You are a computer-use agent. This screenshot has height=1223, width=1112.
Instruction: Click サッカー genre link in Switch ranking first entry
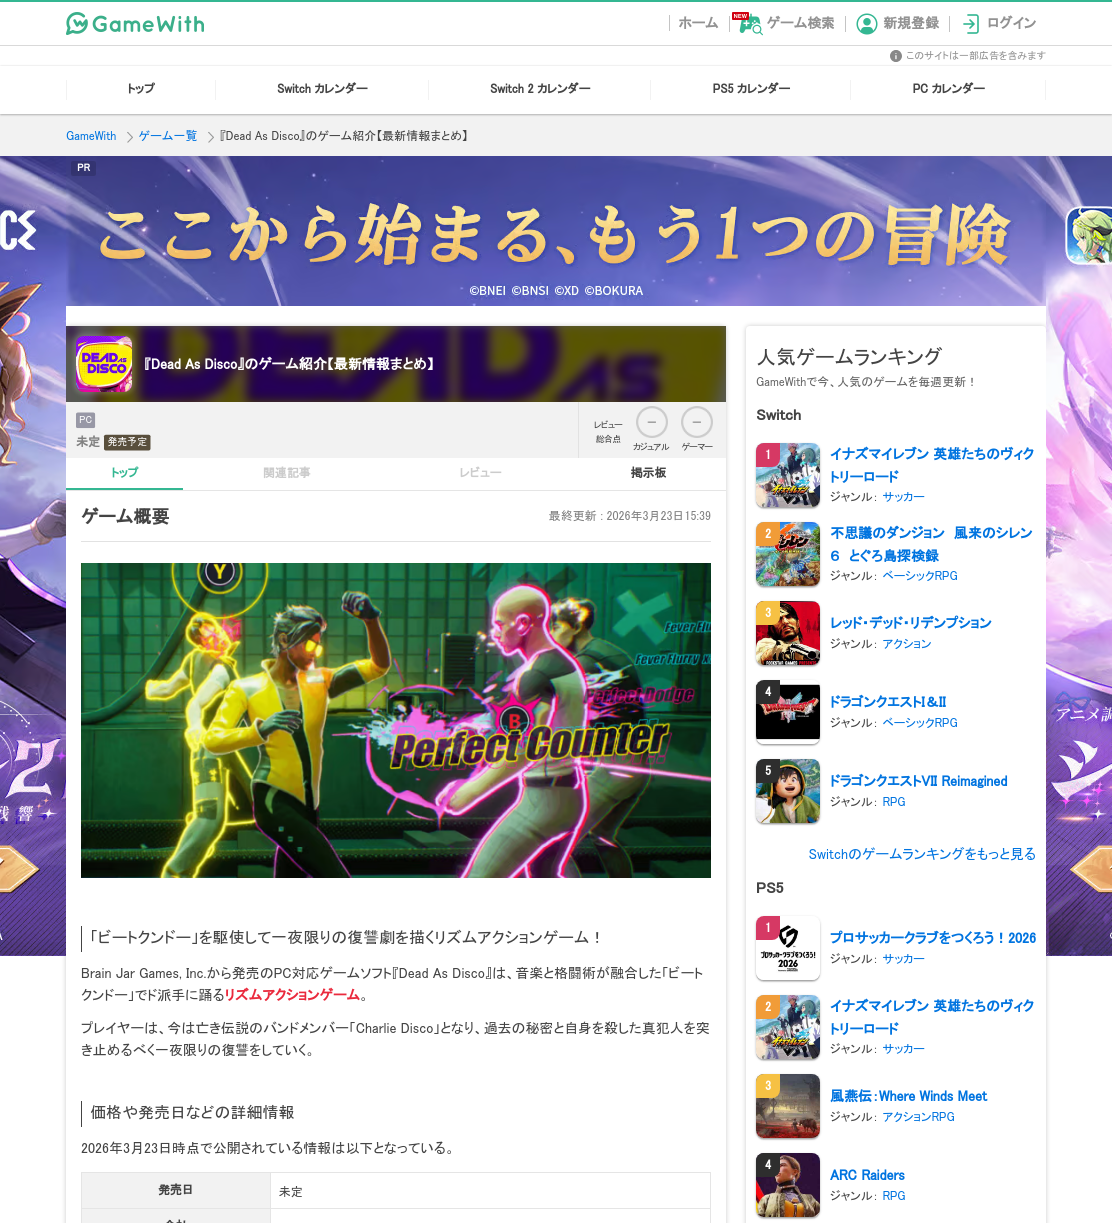pyautogui.click(x=903, y=497)
